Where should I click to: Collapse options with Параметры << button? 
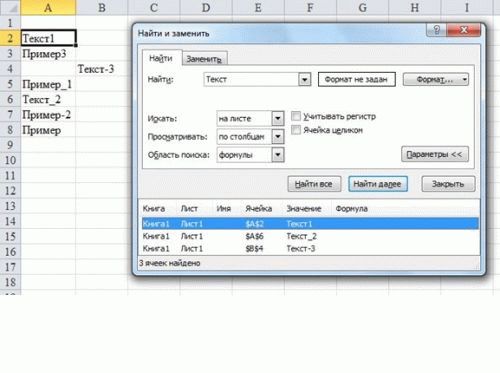pyautogui.click(x=435, y=154)
